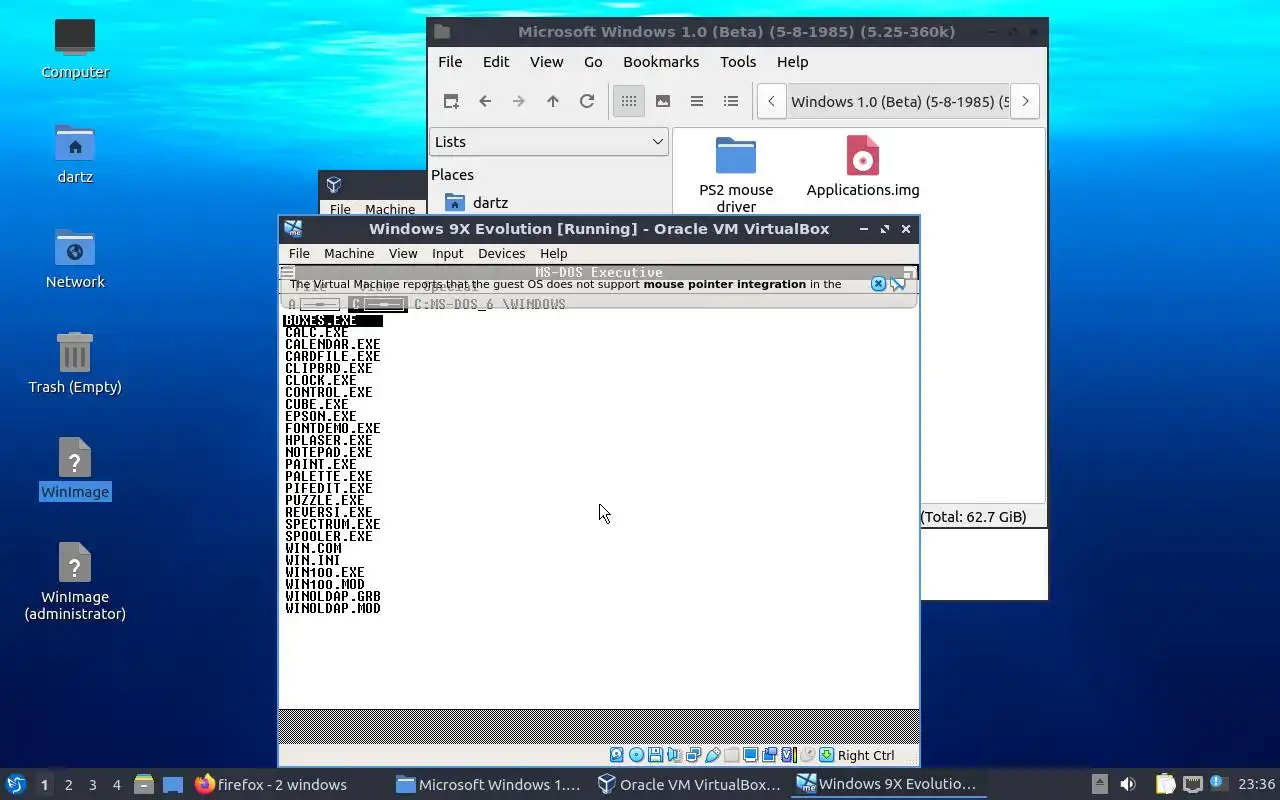
Task: Click the USB devices status icon
Action: 712,755
